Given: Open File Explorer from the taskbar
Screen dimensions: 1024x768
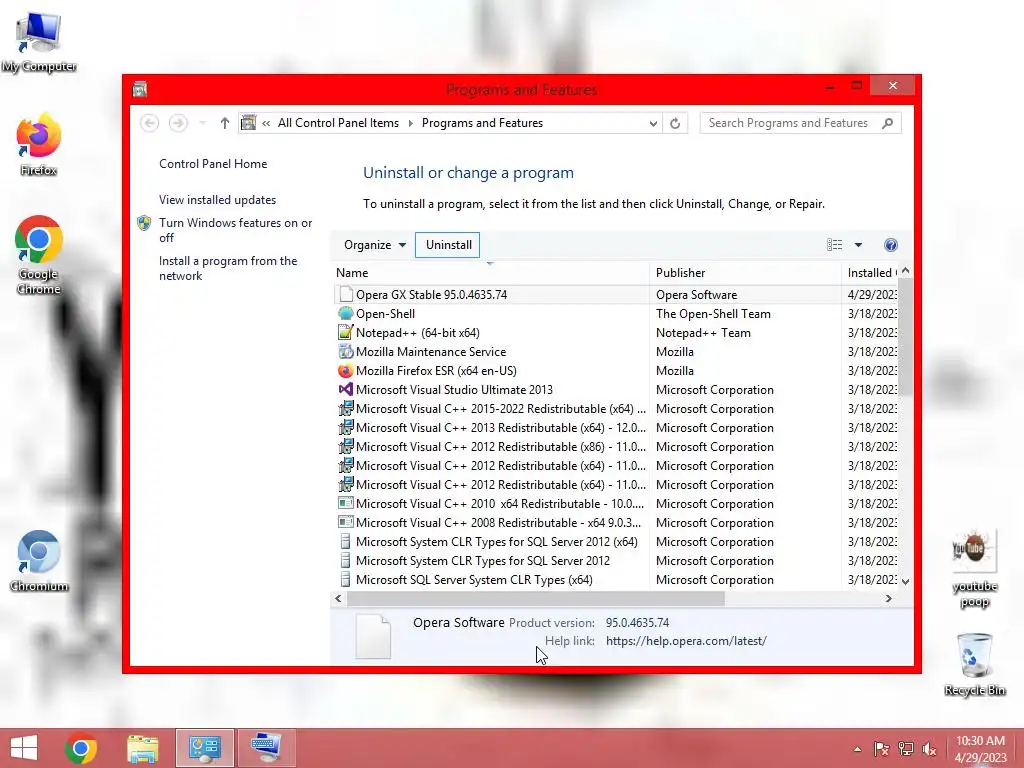Looking at the screenshot, I should (142, 748).
